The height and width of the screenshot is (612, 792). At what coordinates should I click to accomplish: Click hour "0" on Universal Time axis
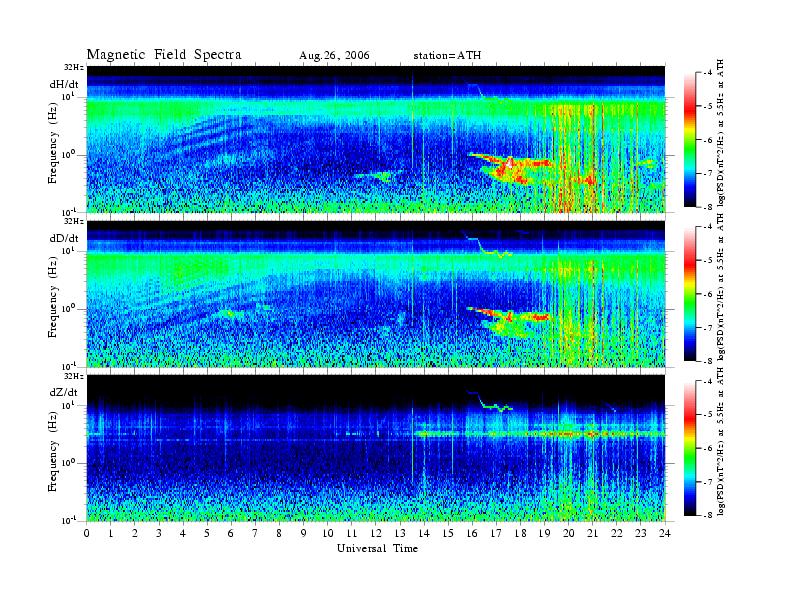(x=87, y=533)
